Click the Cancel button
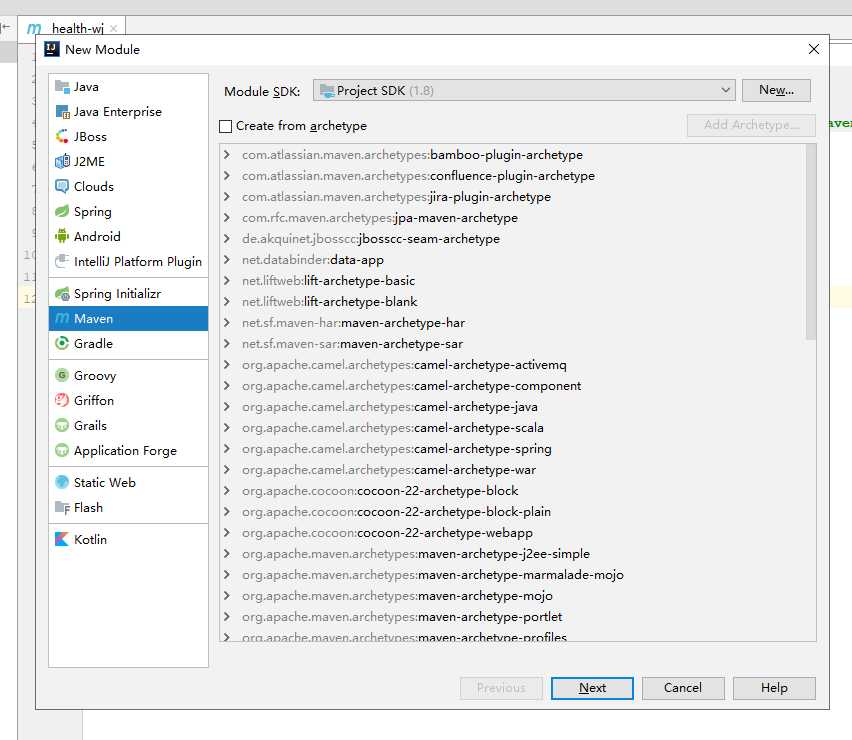This screenshot has height=740, width=852. tap(683, 688)
